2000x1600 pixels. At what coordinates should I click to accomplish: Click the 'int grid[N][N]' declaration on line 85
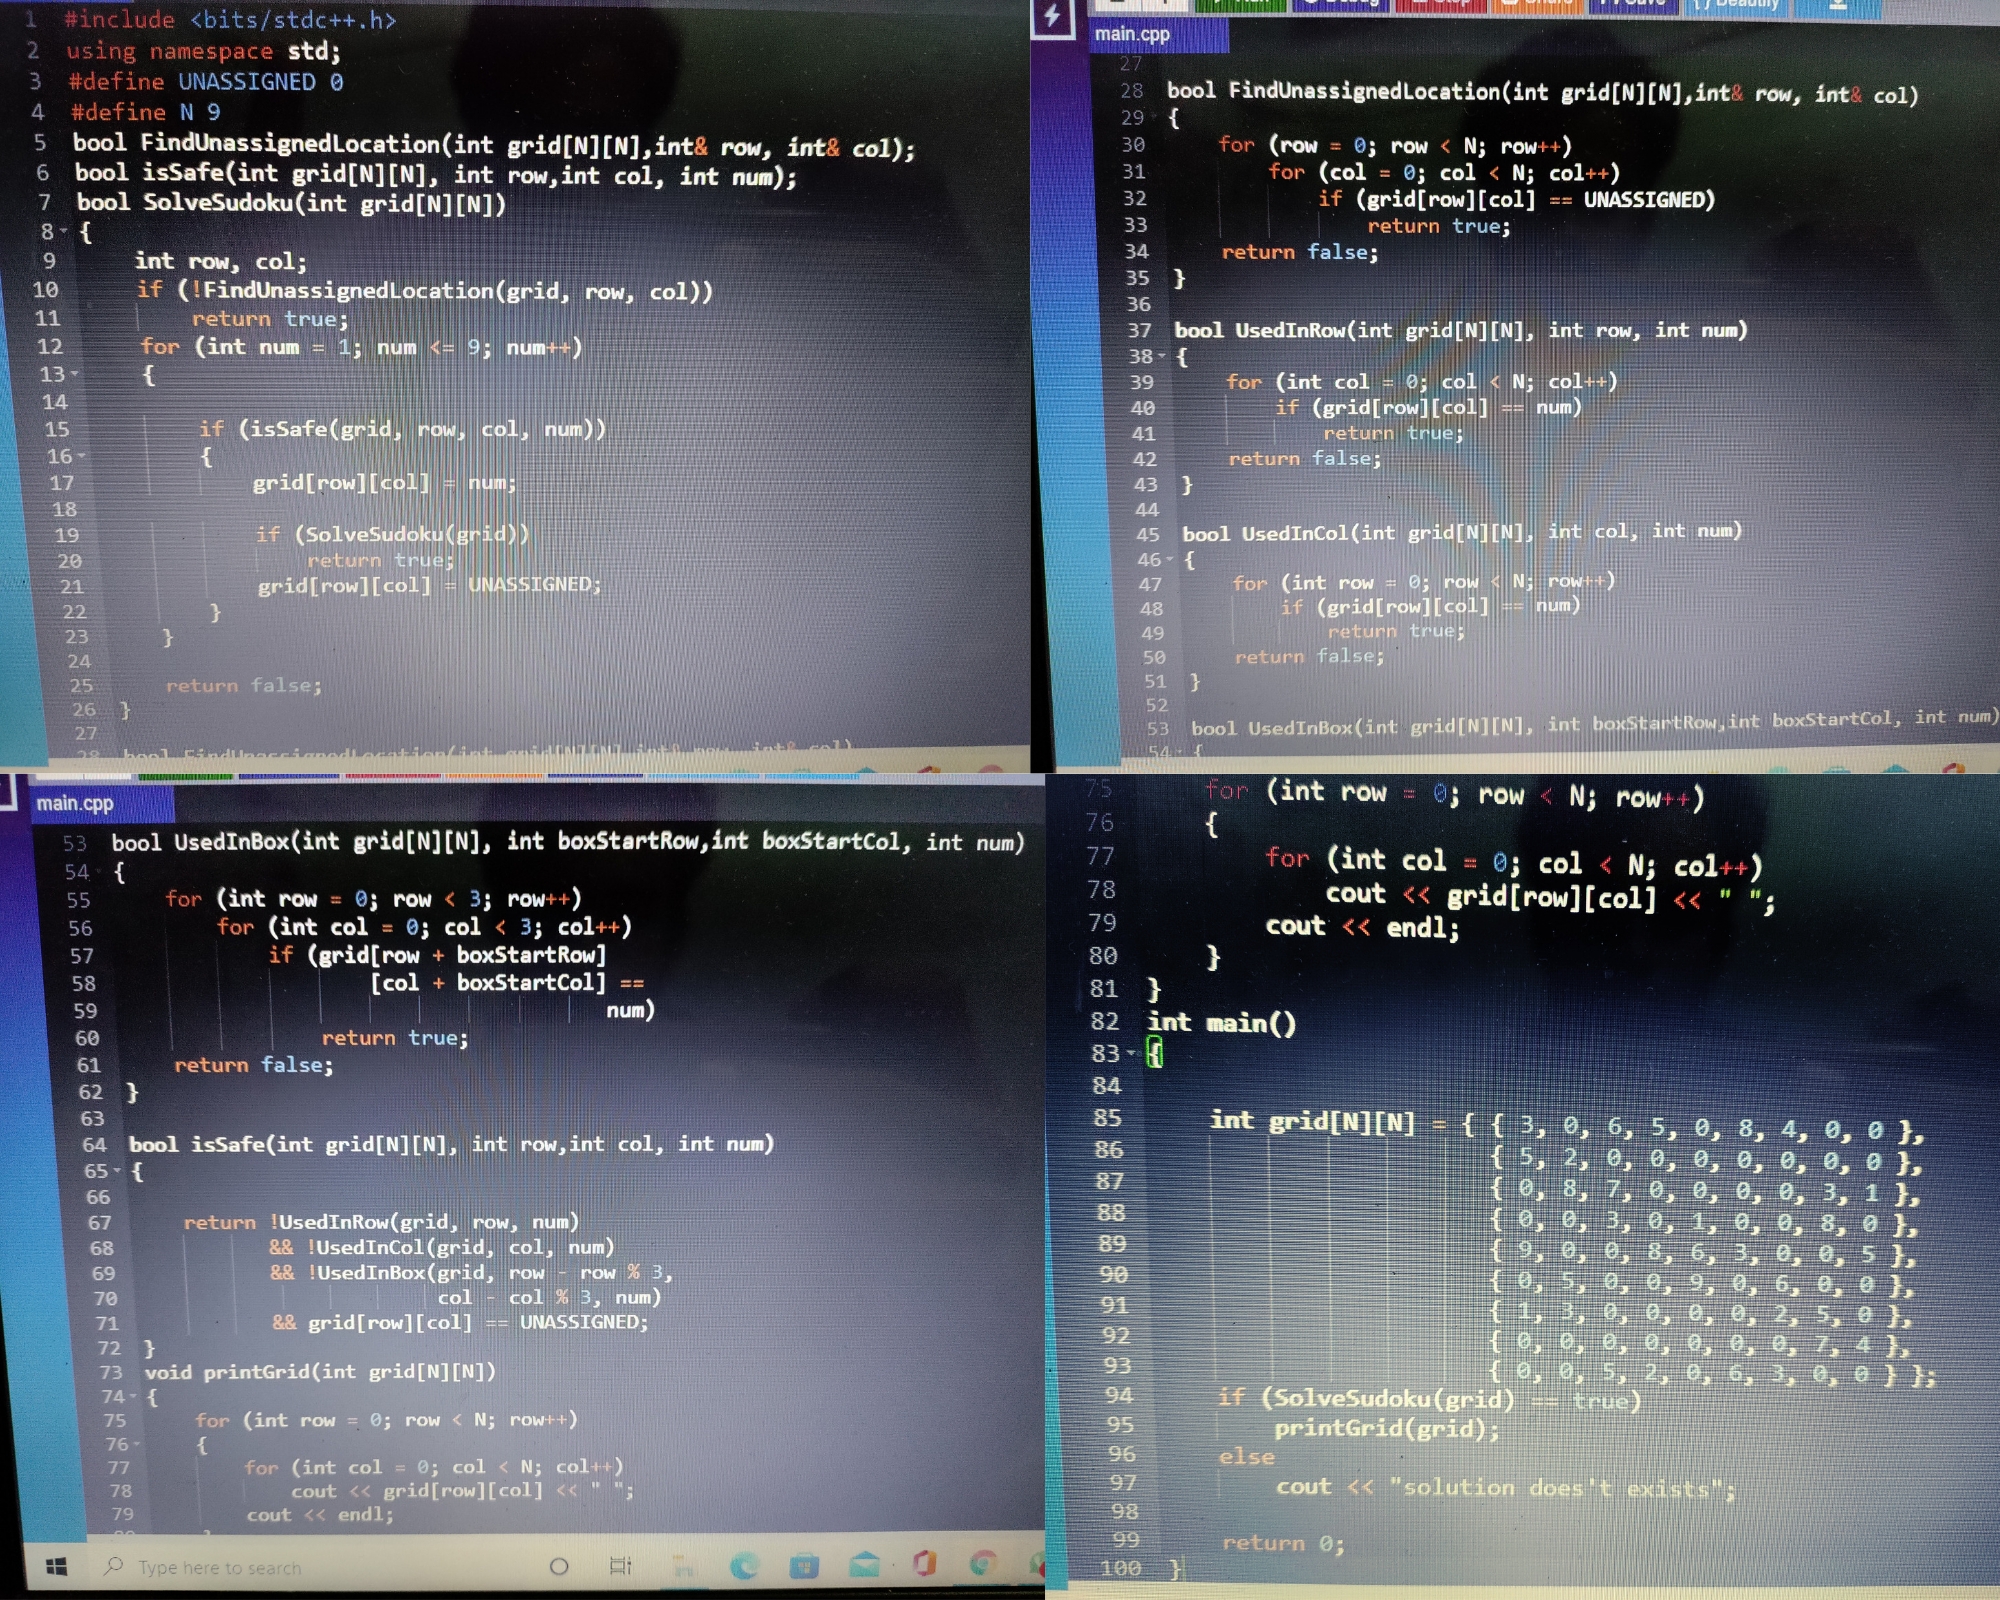1312,1122
